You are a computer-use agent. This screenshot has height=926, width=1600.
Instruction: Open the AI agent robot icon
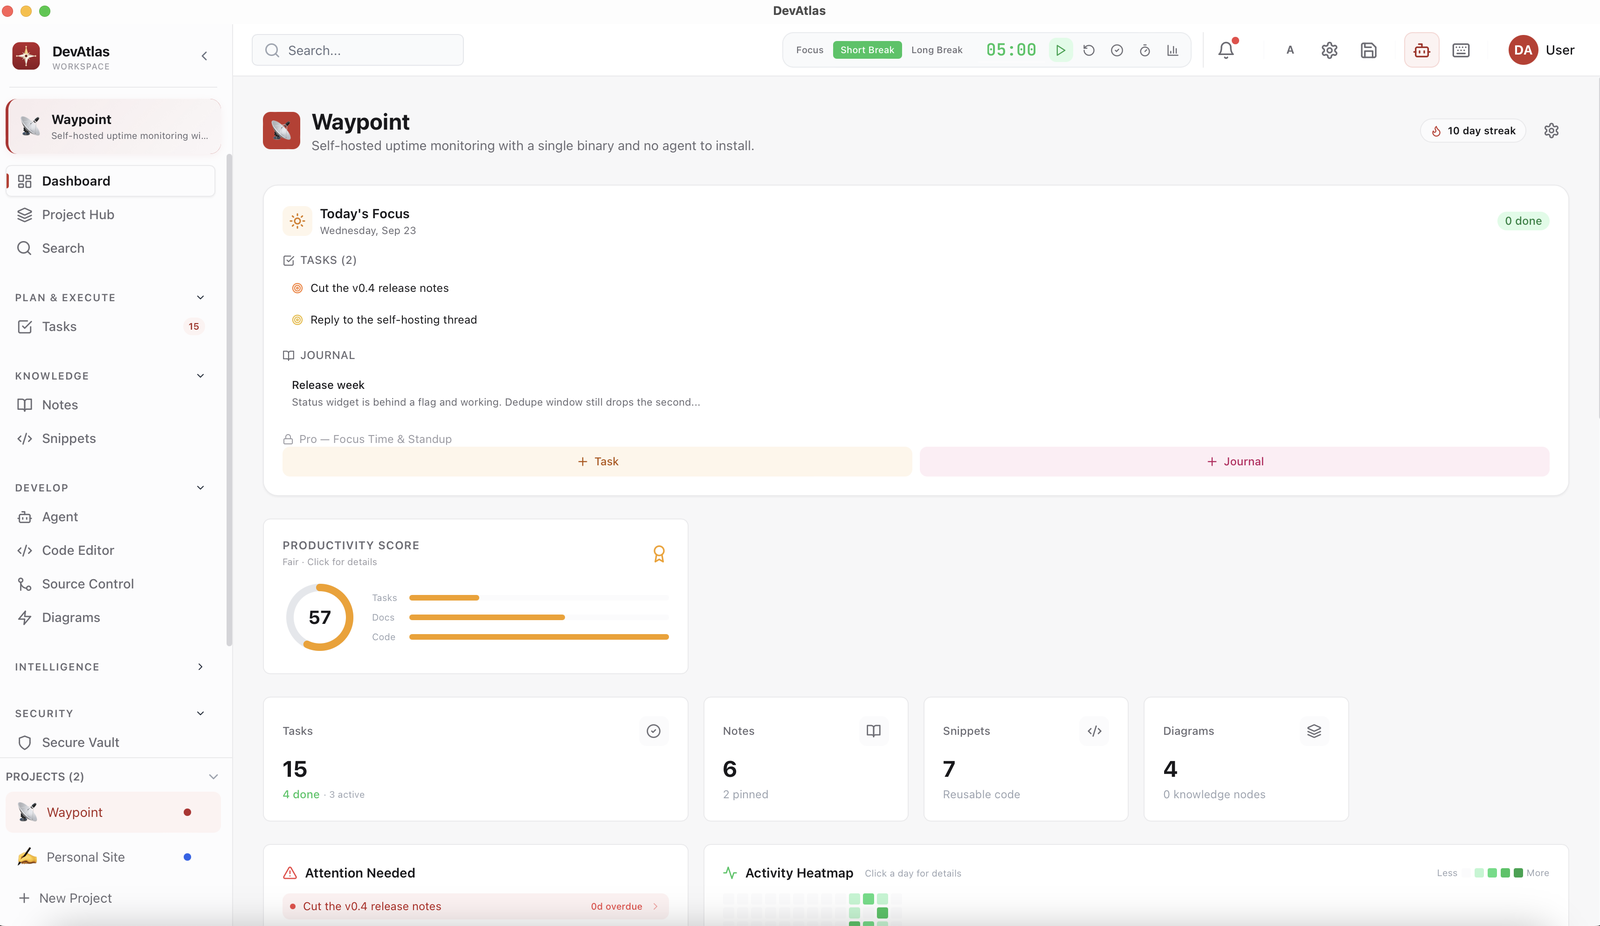1421,50
